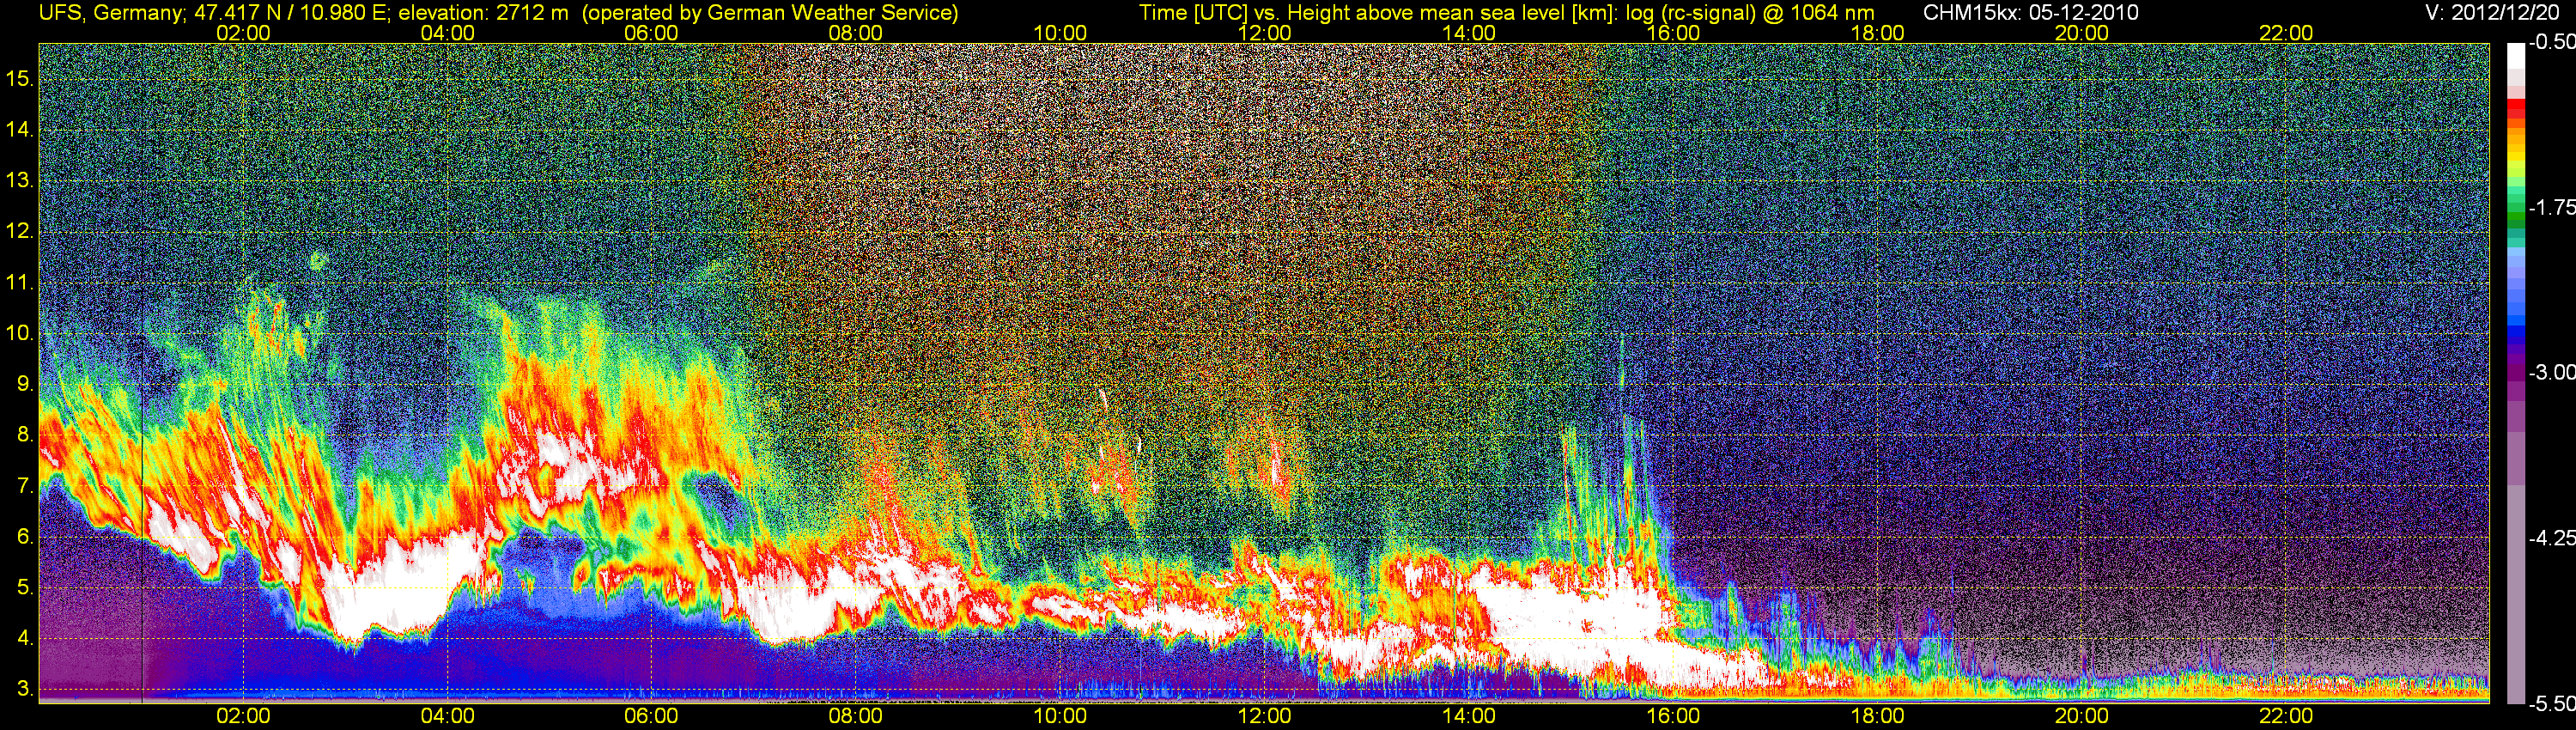Click the height axis label "3."
The image size is (2576, 730).
(x=25, y=689)
